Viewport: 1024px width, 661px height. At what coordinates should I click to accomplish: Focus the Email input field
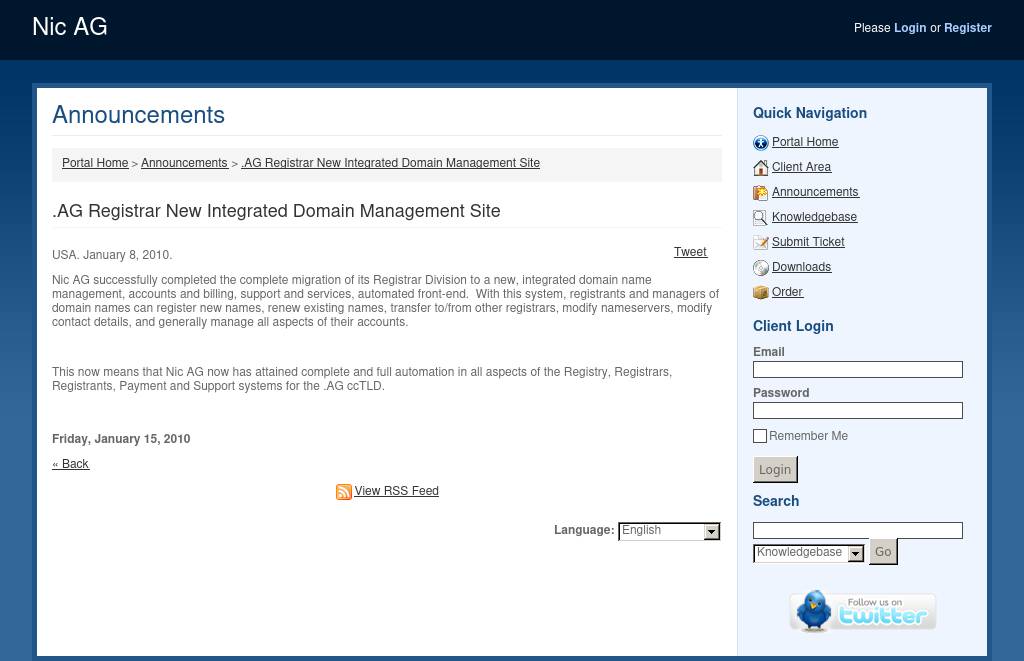coord(857,370)
